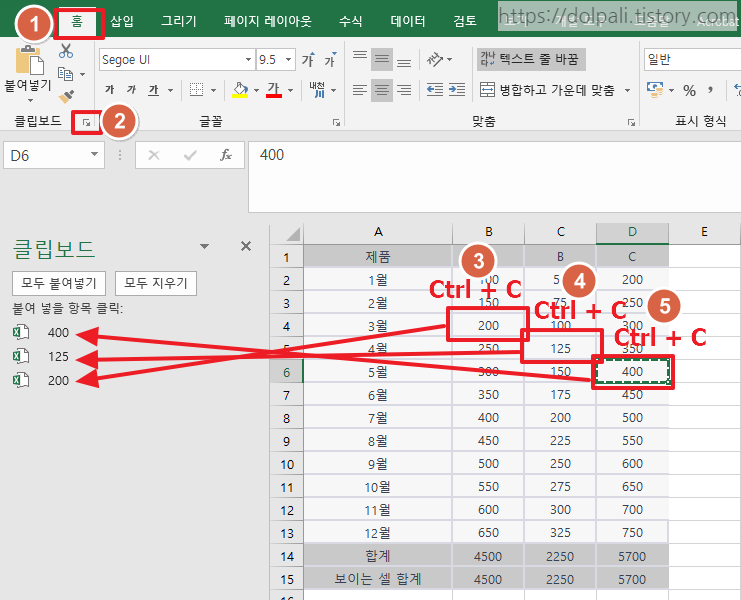Expand underline style dropdown arrow
Image resolution: width=741 pixels, height=600 pixels.
click(x=170, y=90)
